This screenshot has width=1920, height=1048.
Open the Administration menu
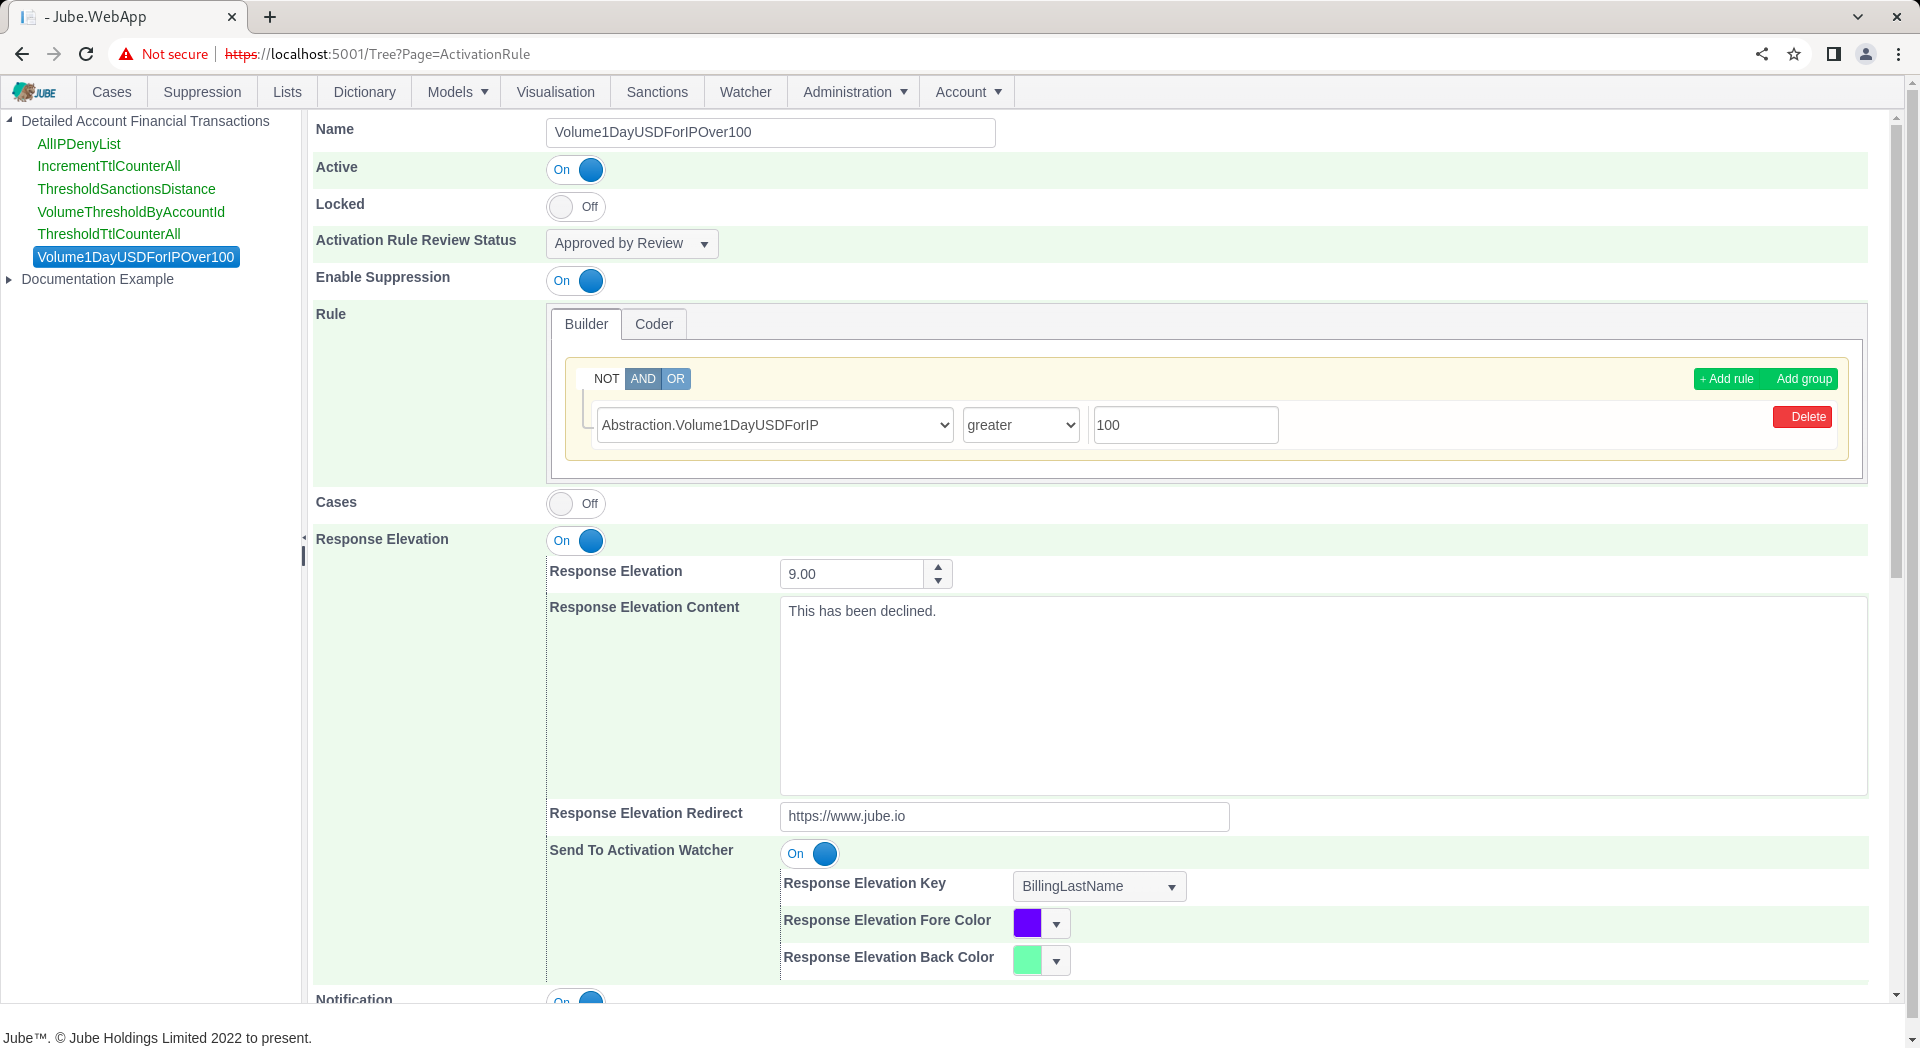tap(854, 92)
